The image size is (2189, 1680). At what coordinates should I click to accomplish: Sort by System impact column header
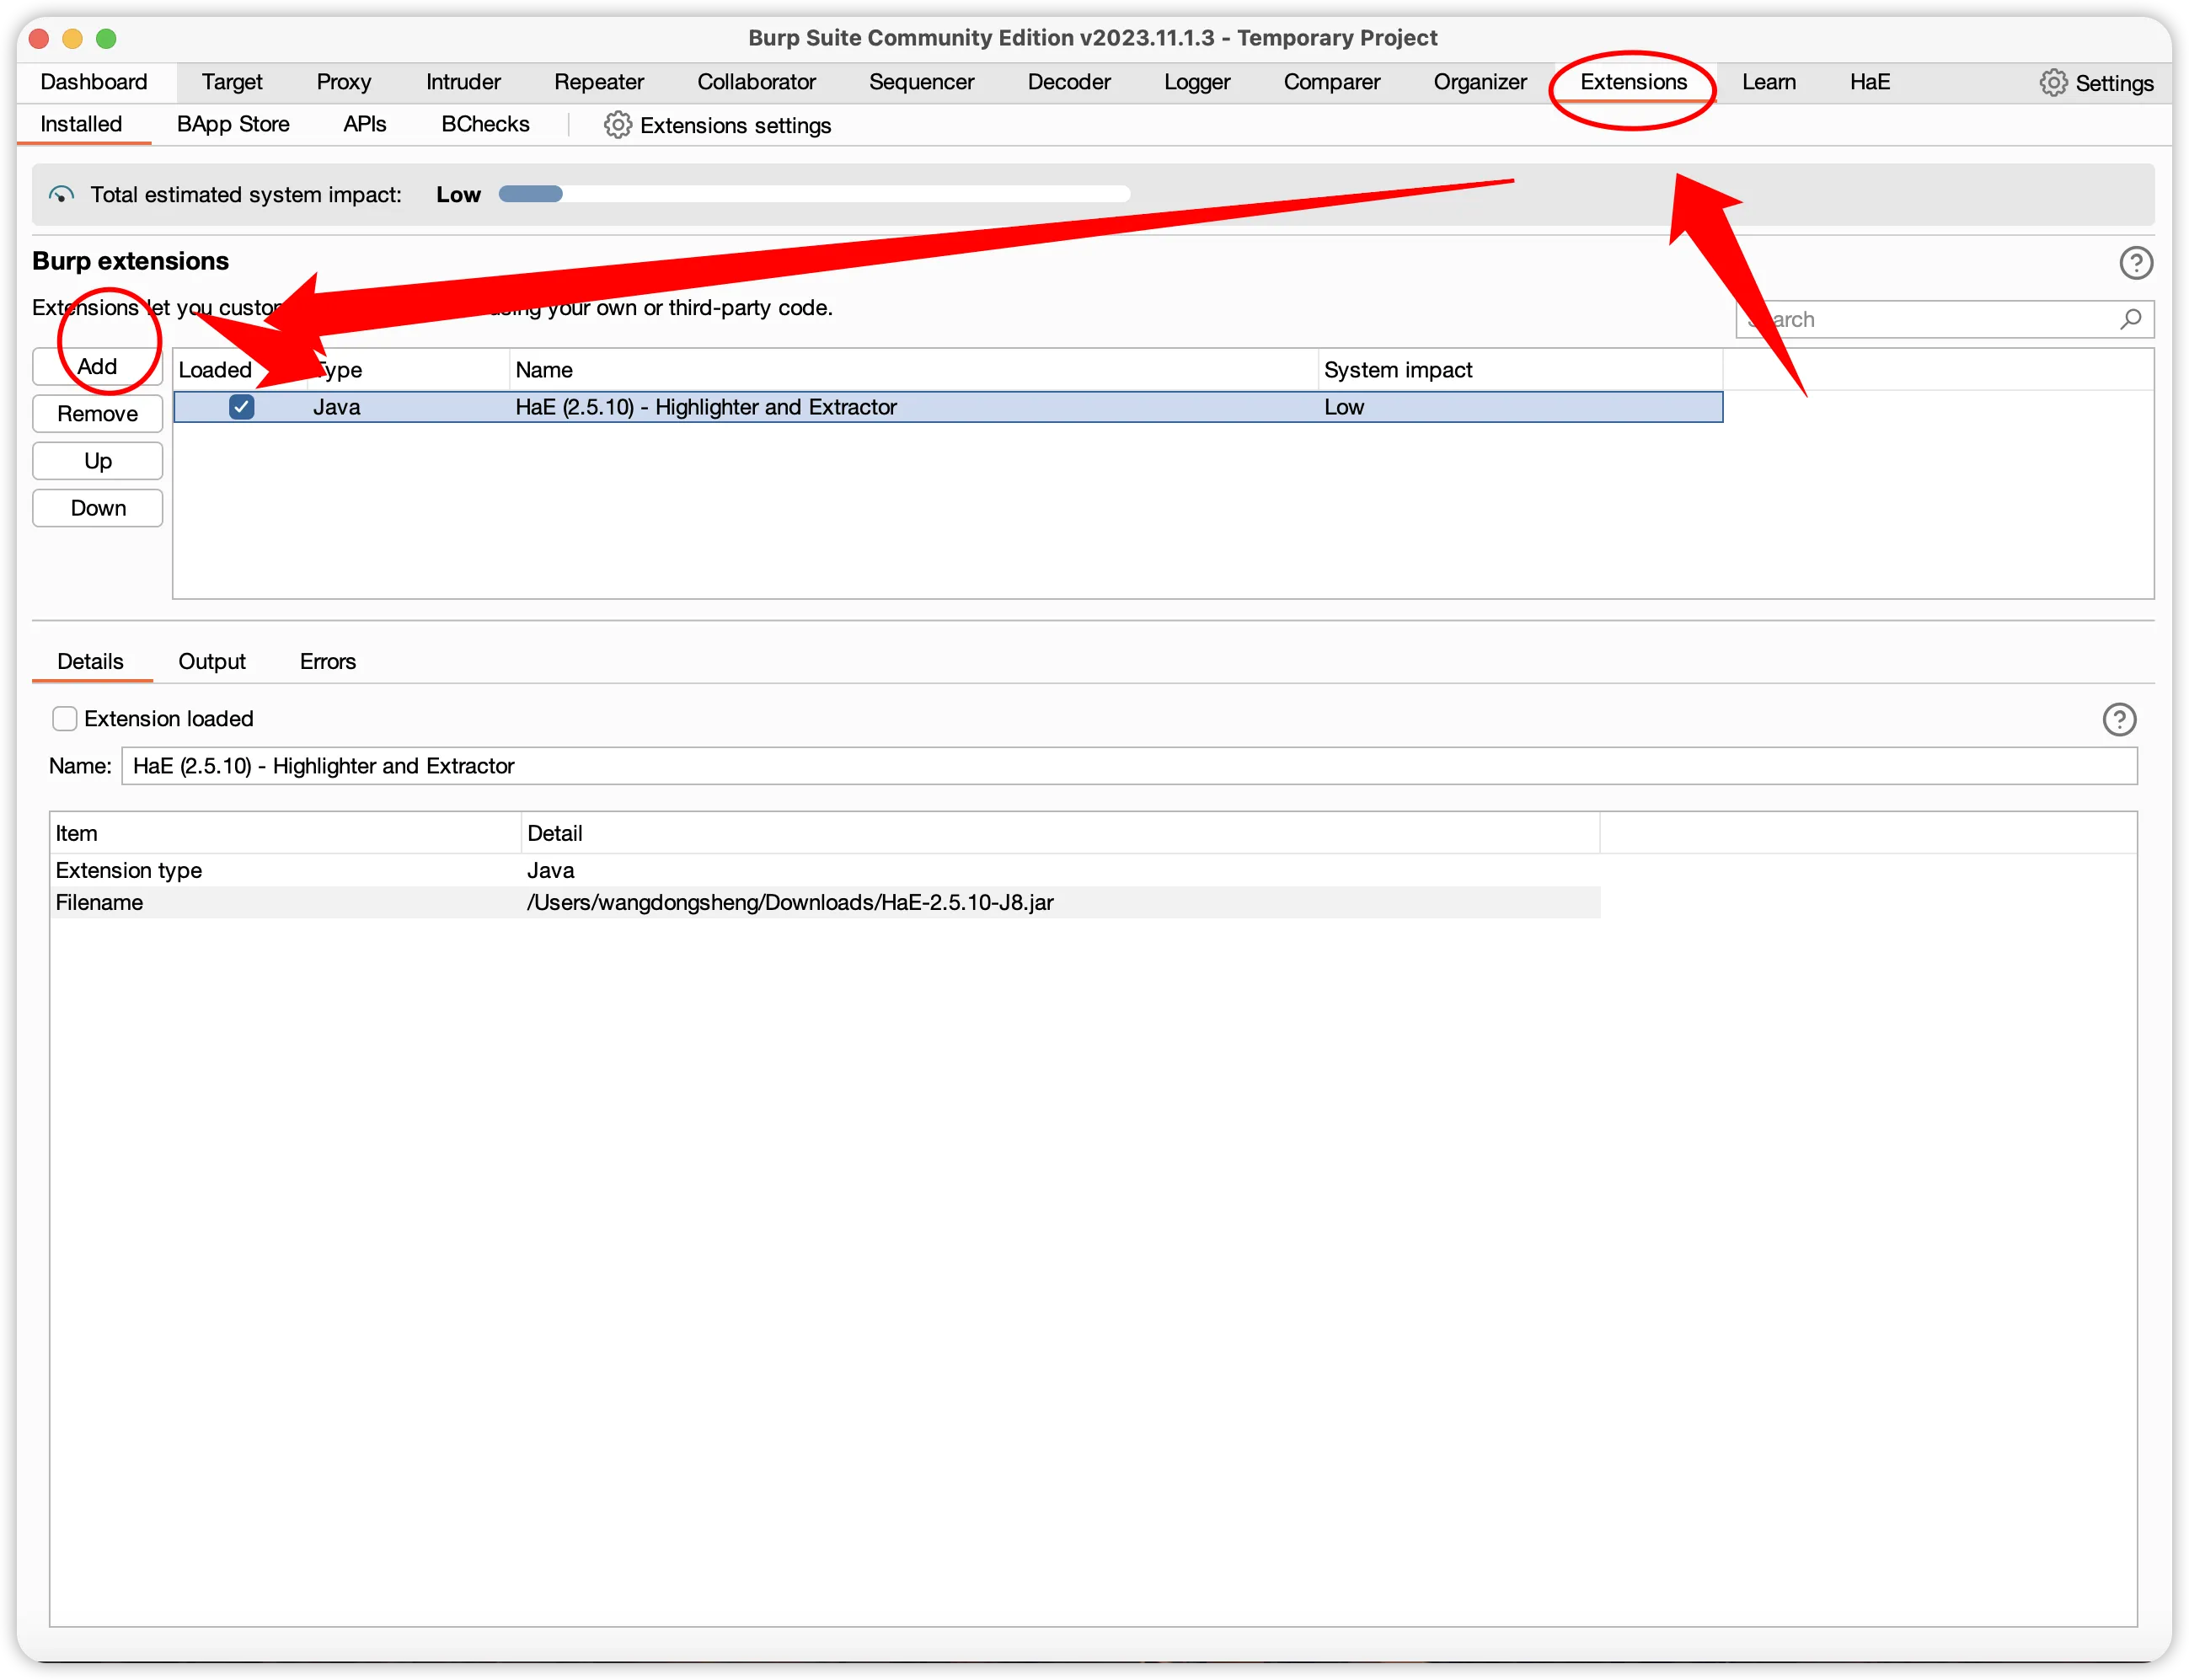click(x=1520, y=370)
